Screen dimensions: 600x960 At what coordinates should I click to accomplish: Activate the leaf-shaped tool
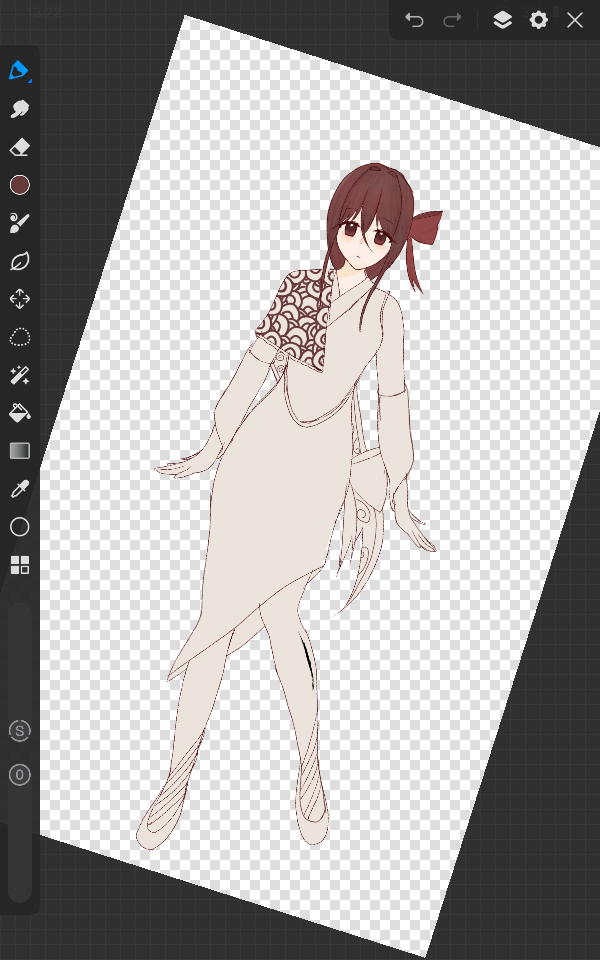coord(19,261)
